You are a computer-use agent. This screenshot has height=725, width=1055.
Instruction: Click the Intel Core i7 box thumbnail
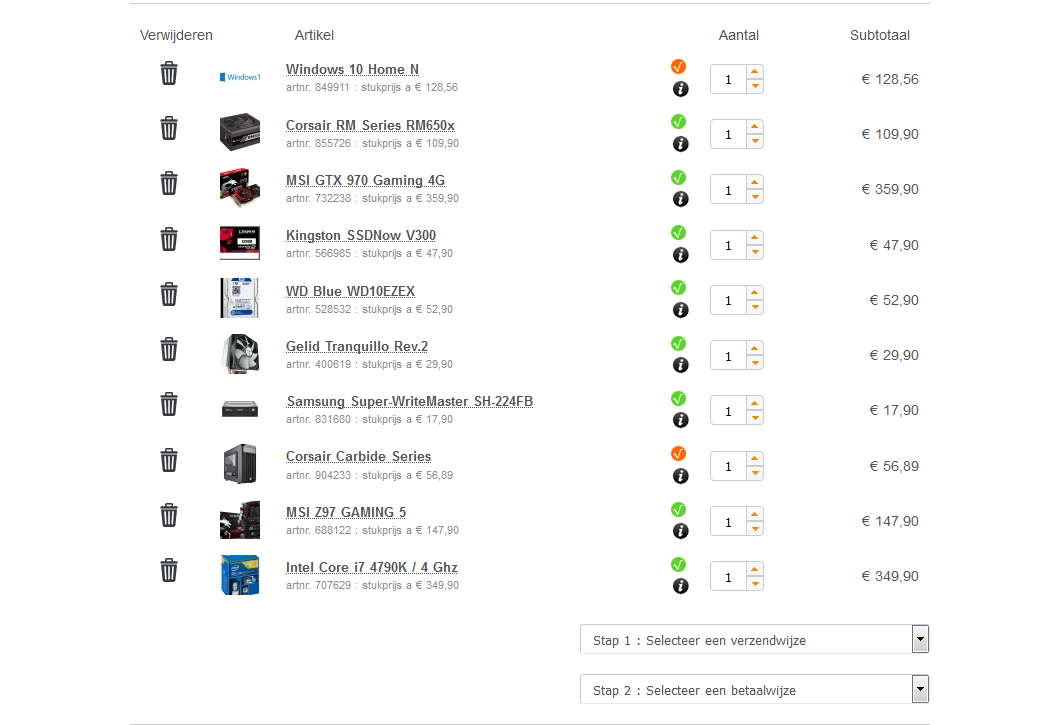[240, 574]
